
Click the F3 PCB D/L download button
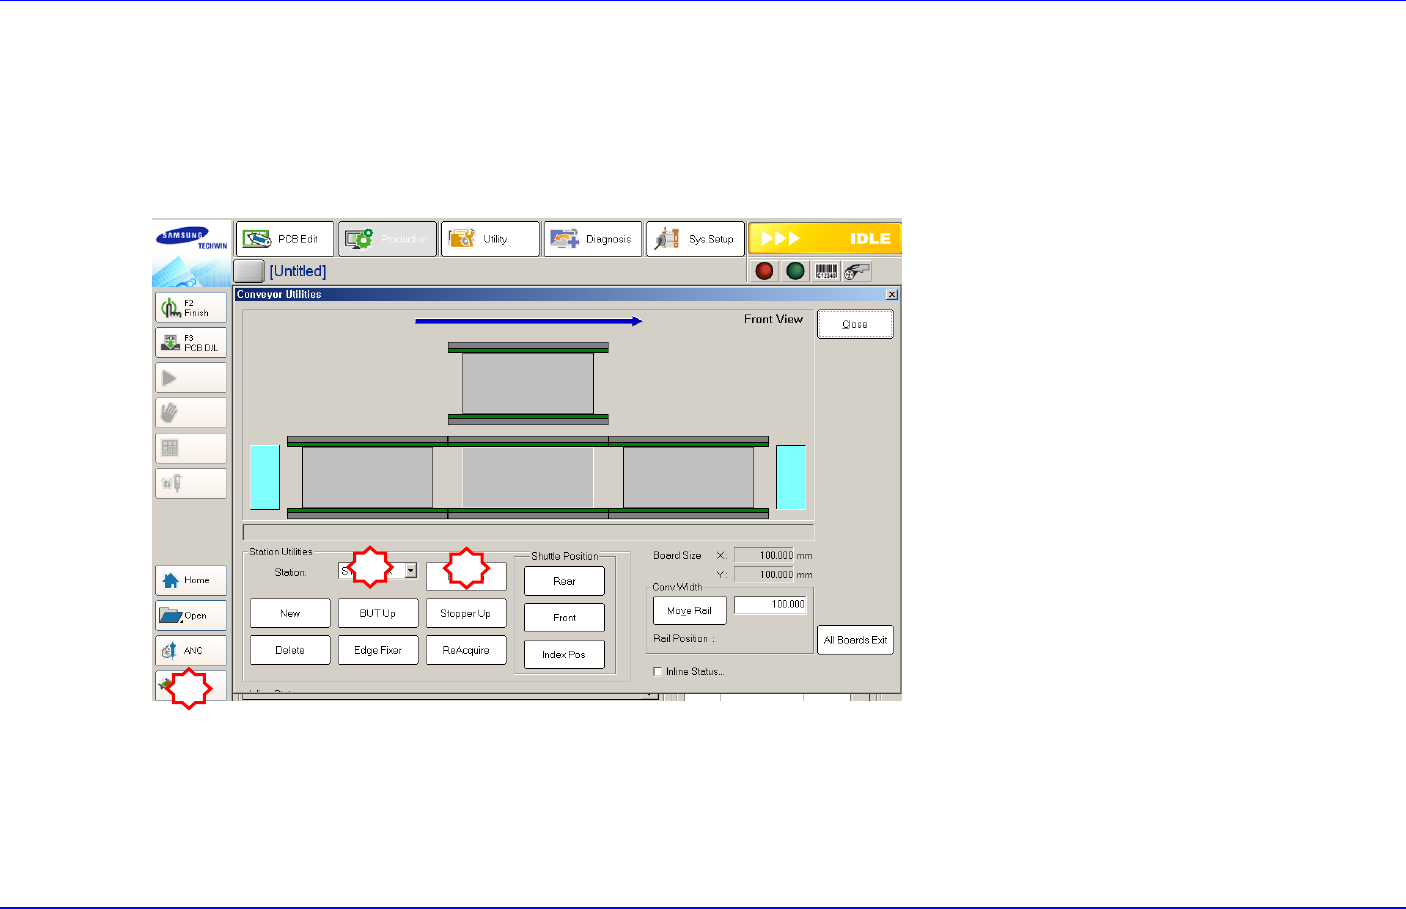[x=191, y=343]
